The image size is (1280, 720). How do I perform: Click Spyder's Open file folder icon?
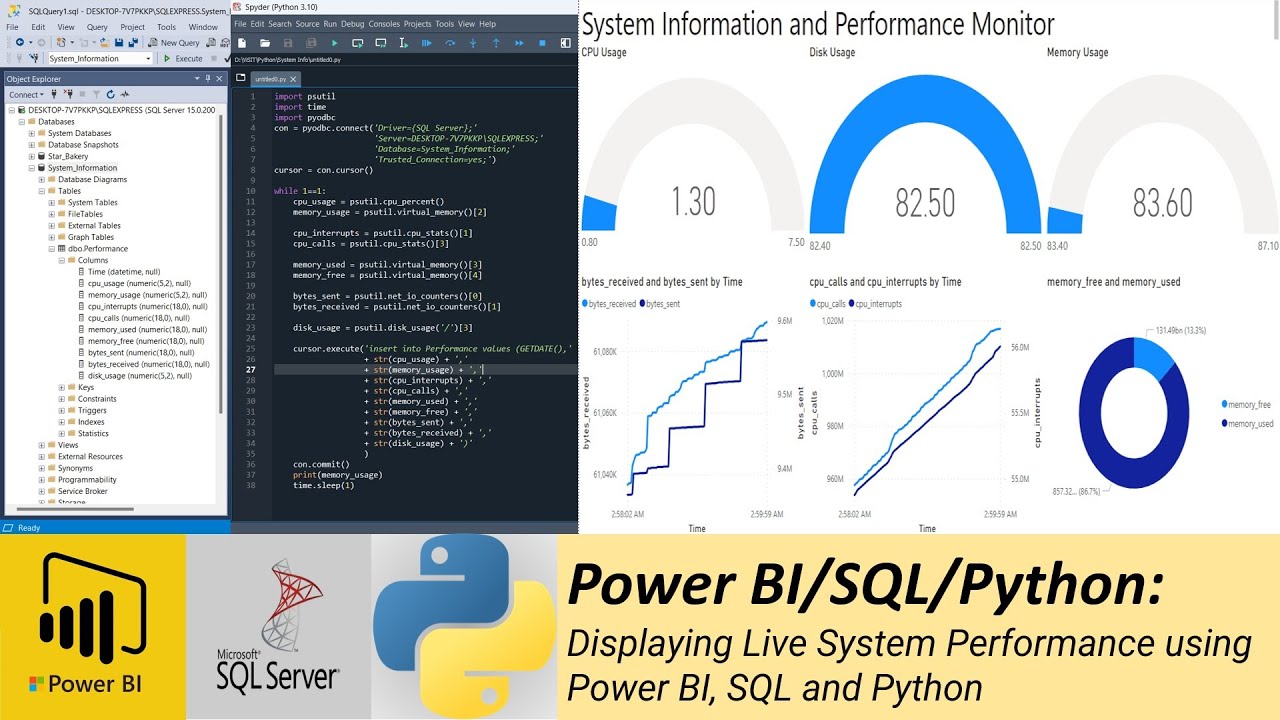[265, 43]
